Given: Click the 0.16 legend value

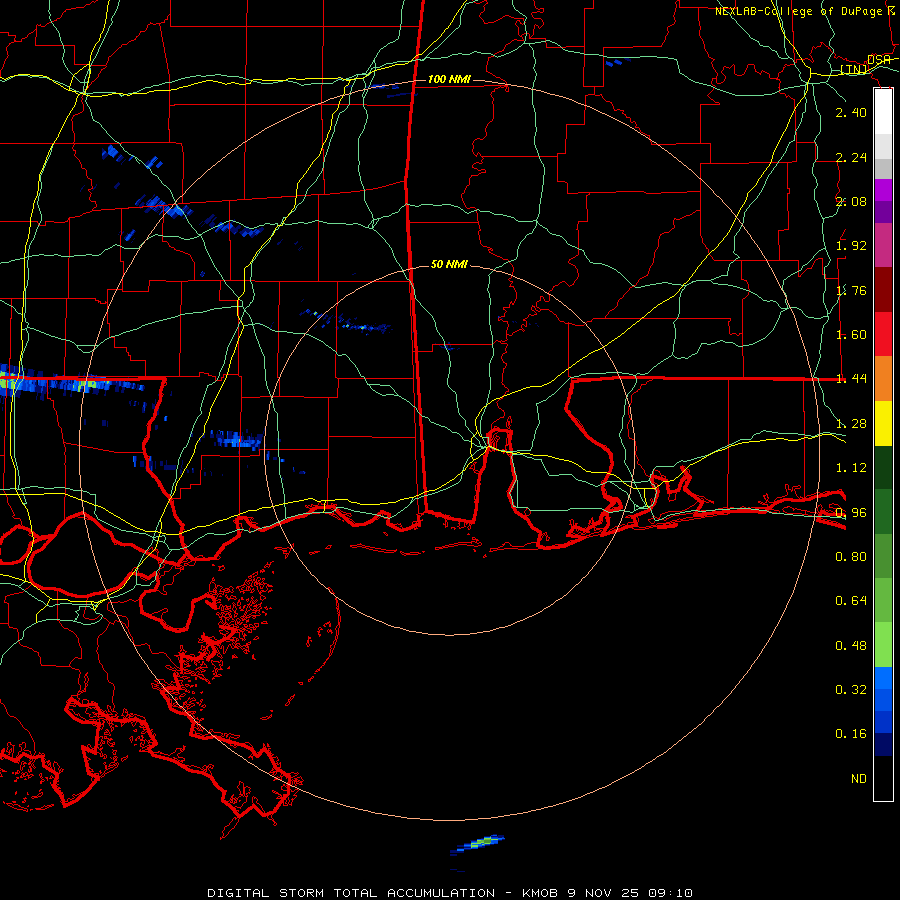Looking at the screenshot, I should pyautogui.click(x=851, y=734).
